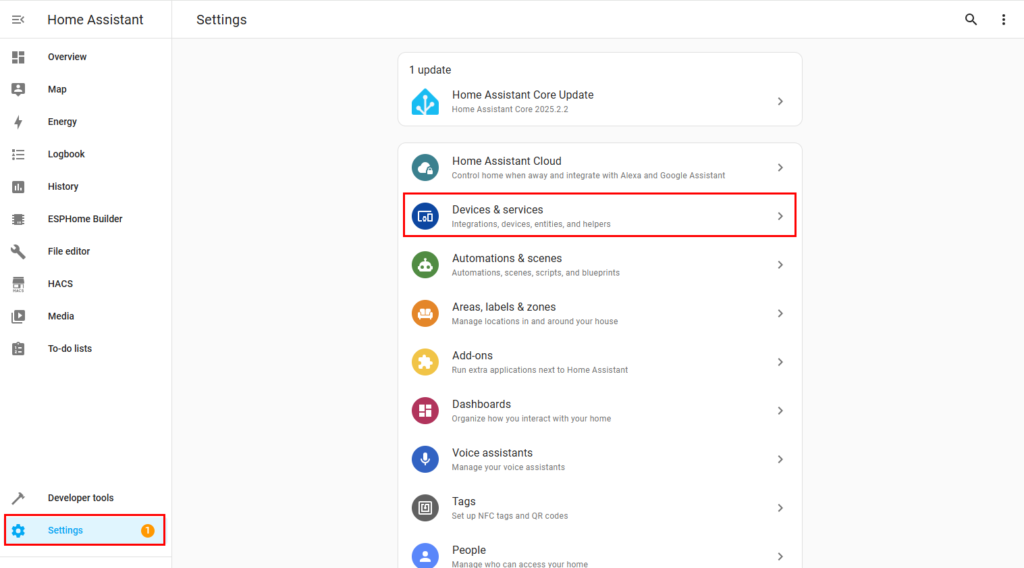Click chevron on Automations & scenes row
This screenshot has width=1024, height=568.
tap(780, 265)
